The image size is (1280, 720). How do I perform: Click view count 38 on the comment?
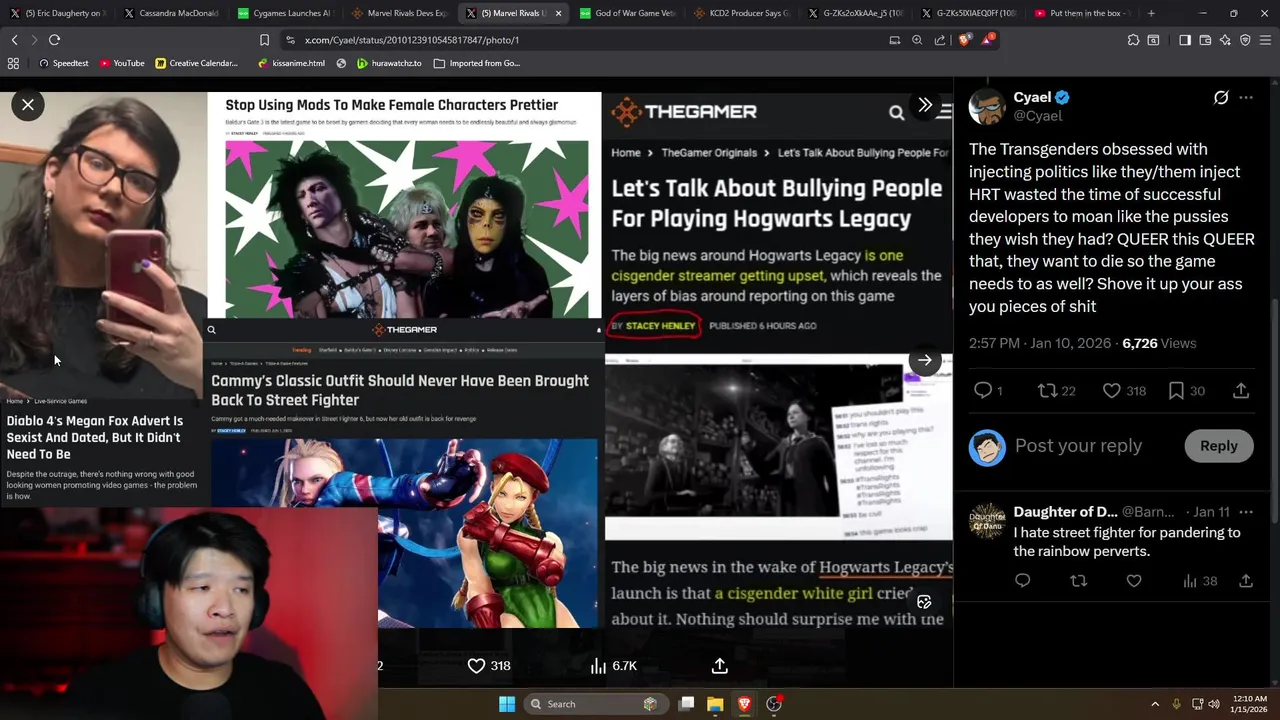click(x=1200, y=580)
